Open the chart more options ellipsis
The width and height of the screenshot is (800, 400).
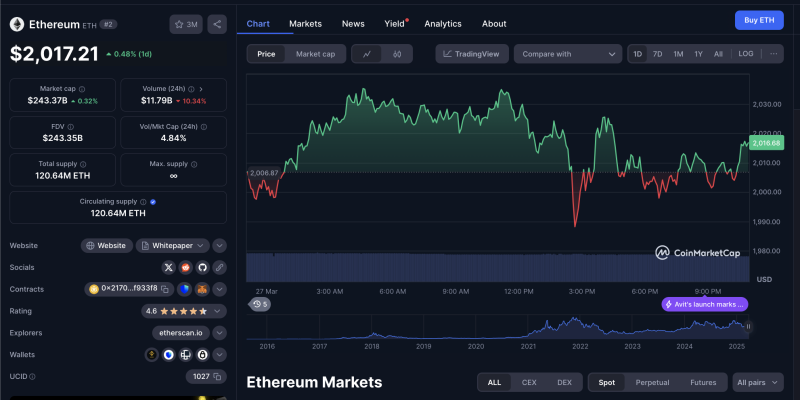773,54
